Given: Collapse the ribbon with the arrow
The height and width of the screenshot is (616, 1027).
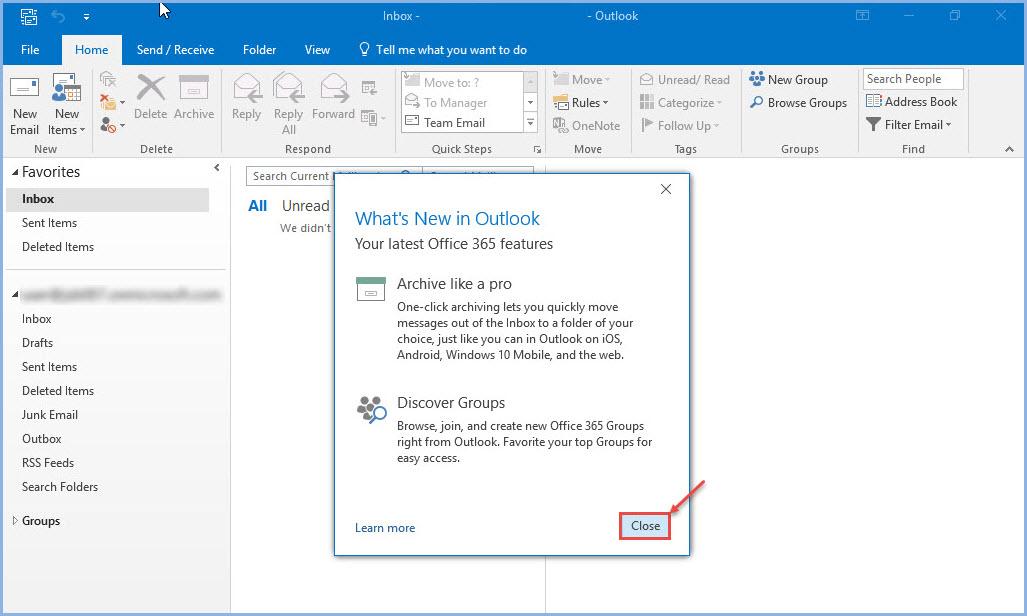Looking at the screenshot, I should coord(1009,149).
